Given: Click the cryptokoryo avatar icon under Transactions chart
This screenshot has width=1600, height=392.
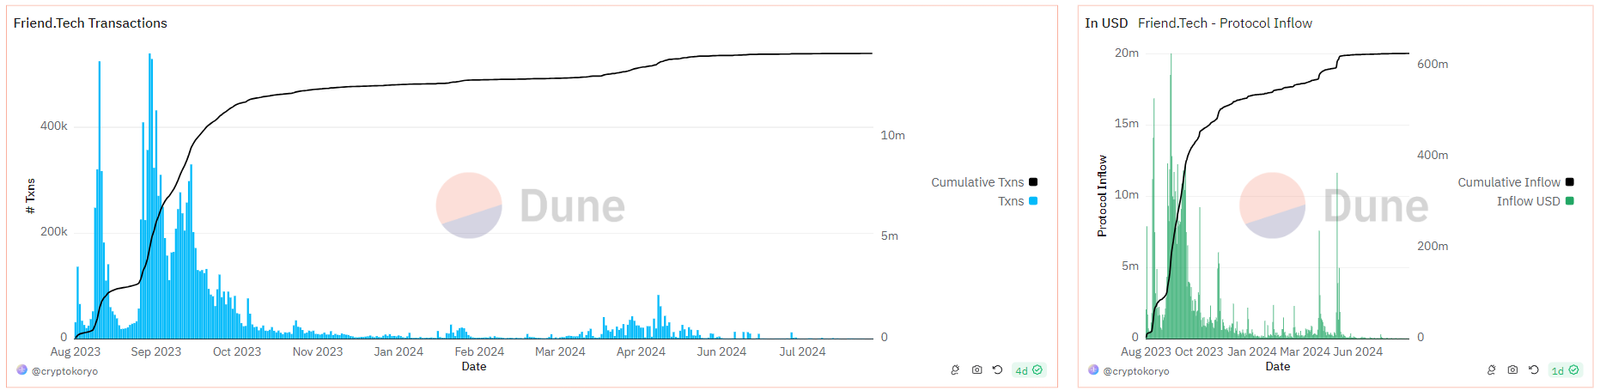Looking at the screenshot, I should [x=22, y=370].
